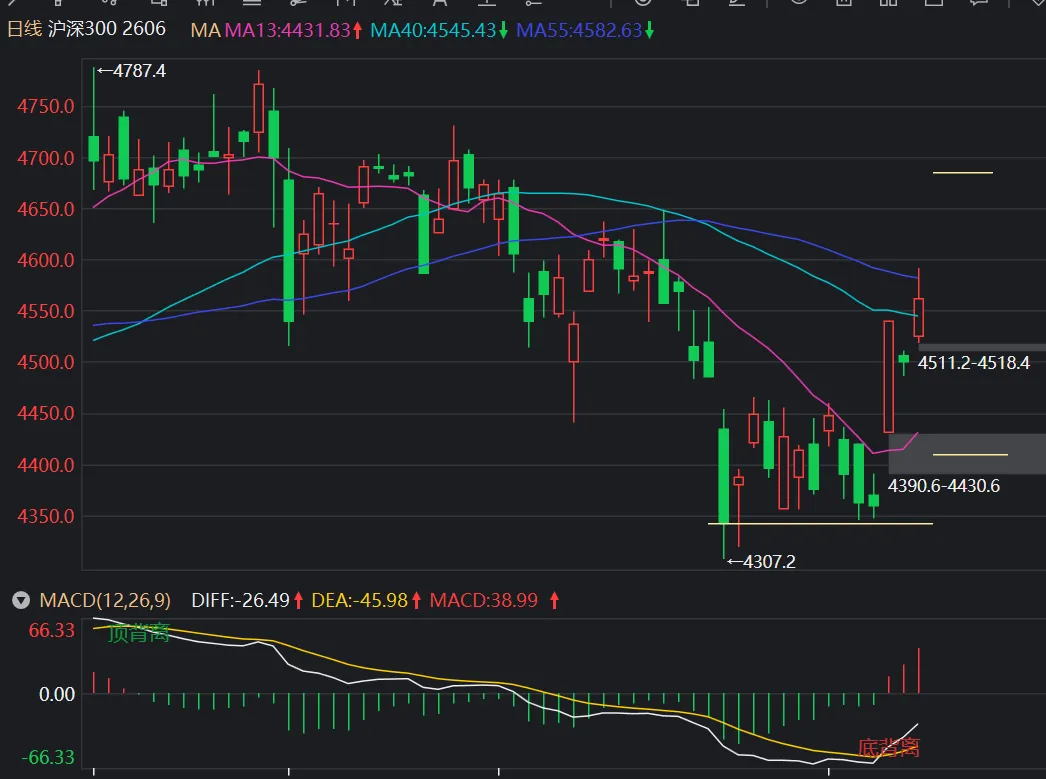
Task: Click the MACD(12,26,9) indicator name
Action: coord(105,600)
